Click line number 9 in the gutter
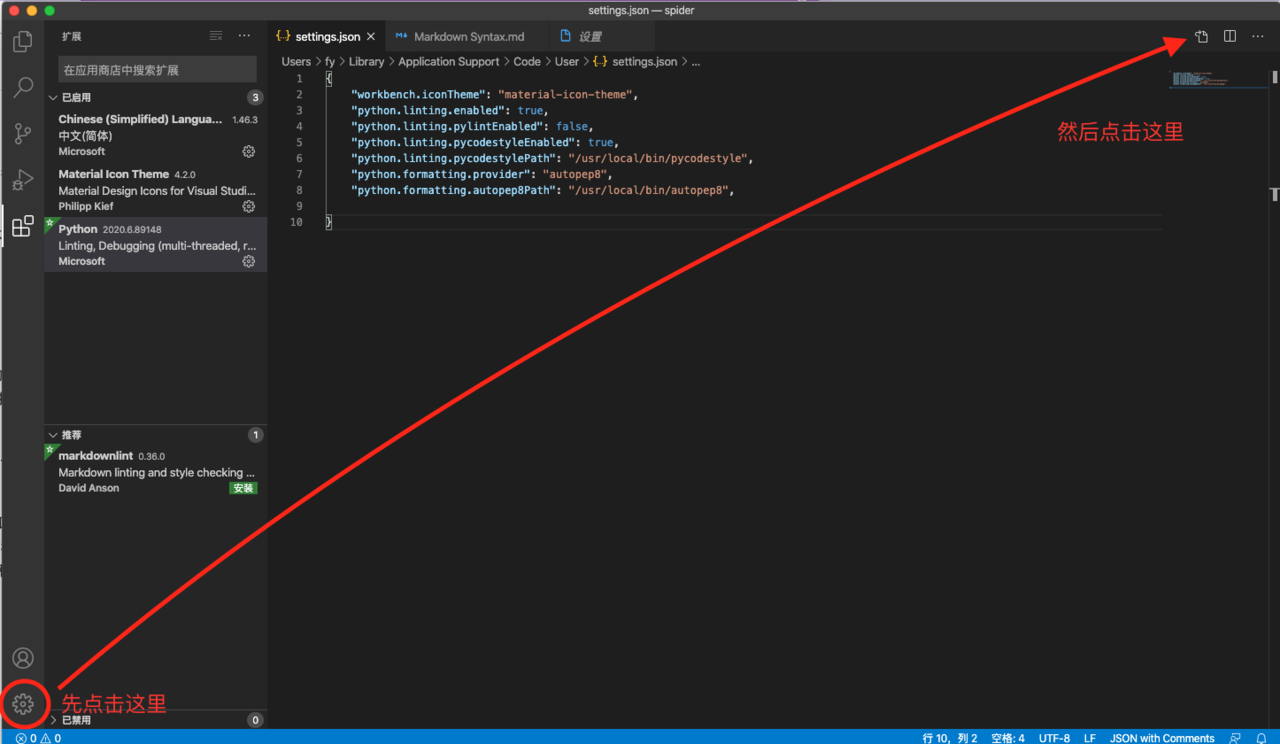Image resolution: width=1280 pixels, height=744 pixels. tap(299, 206)
